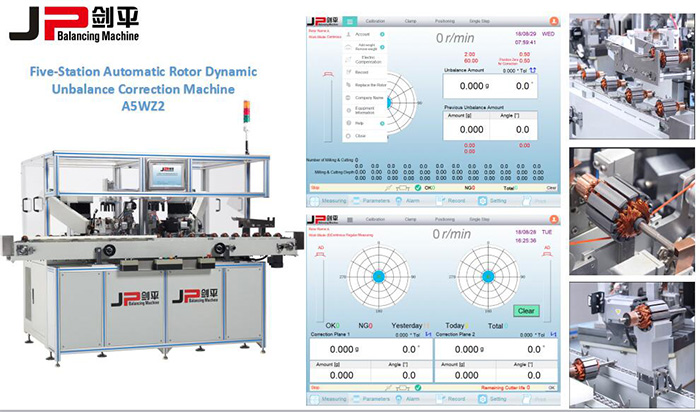Click the green checkmark status icon in bottom screen
Screen dimensions: 700x412
[x=418, y=387]
